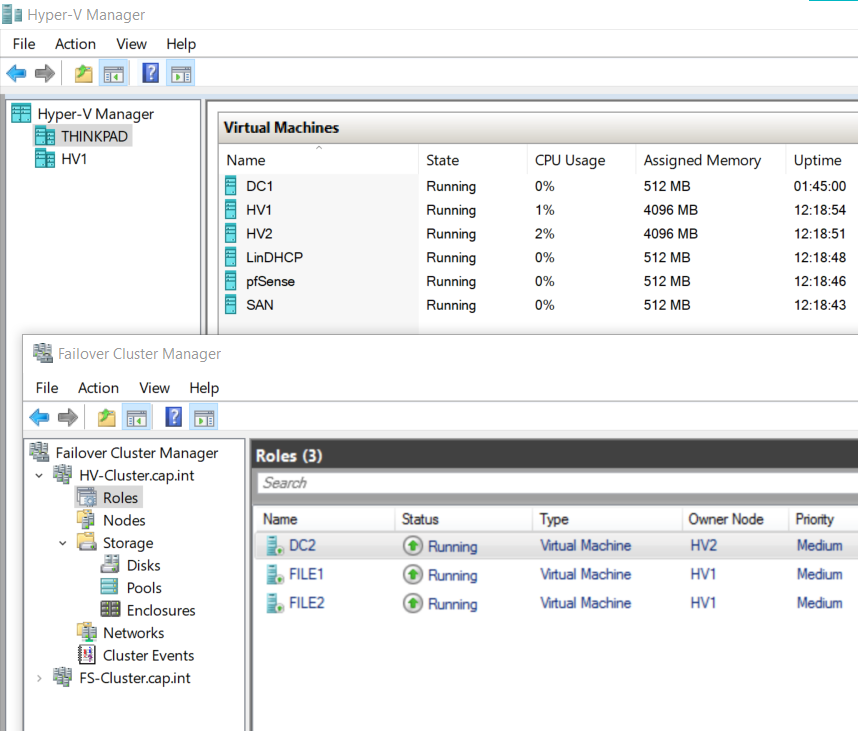Sort virtual machines by Assigned Memory column
This screenshot has width=858, height=731.
[711, 160]
